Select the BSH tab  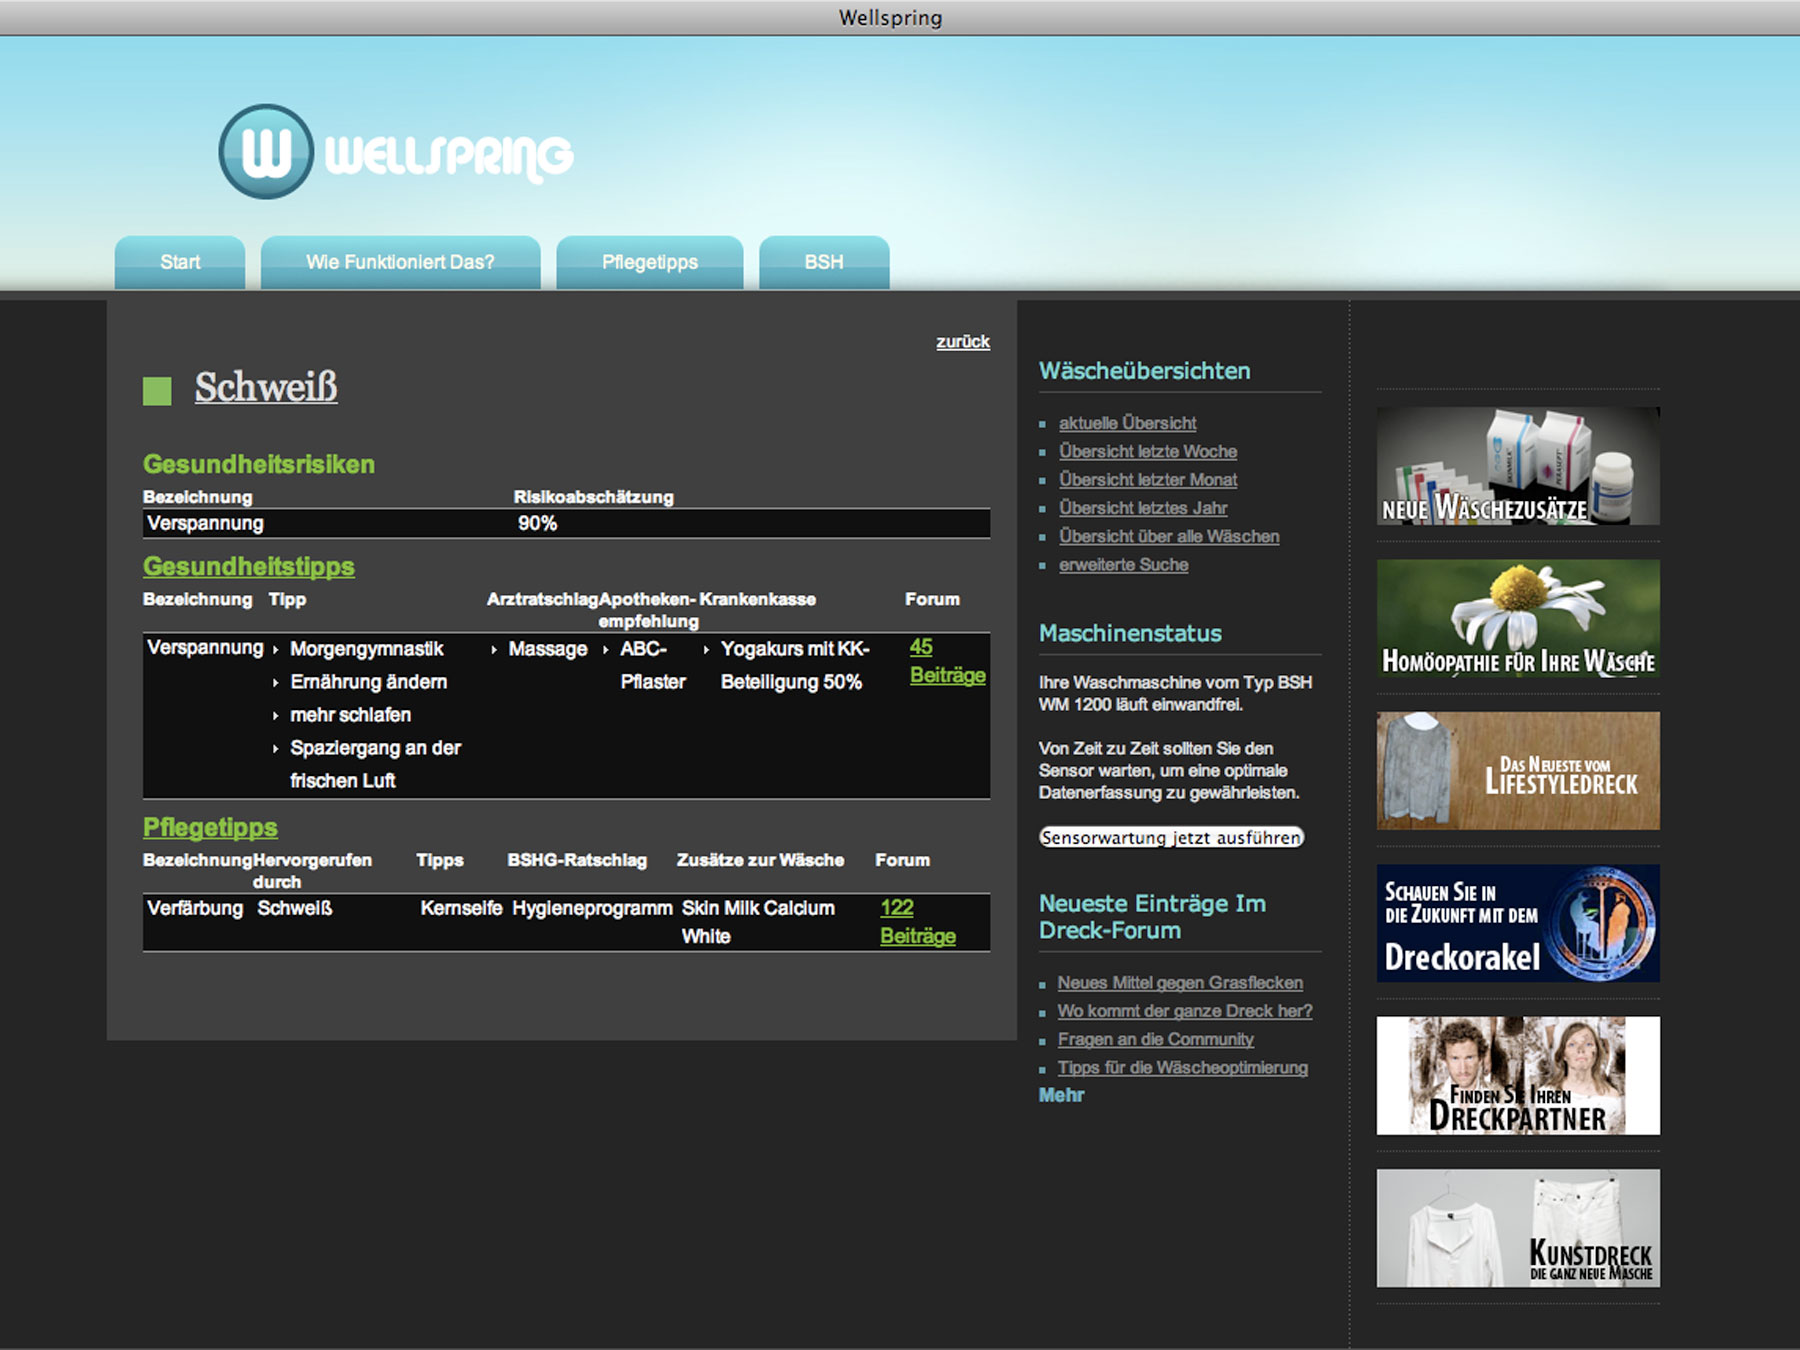pyautogui.click(x=823, y=262)
